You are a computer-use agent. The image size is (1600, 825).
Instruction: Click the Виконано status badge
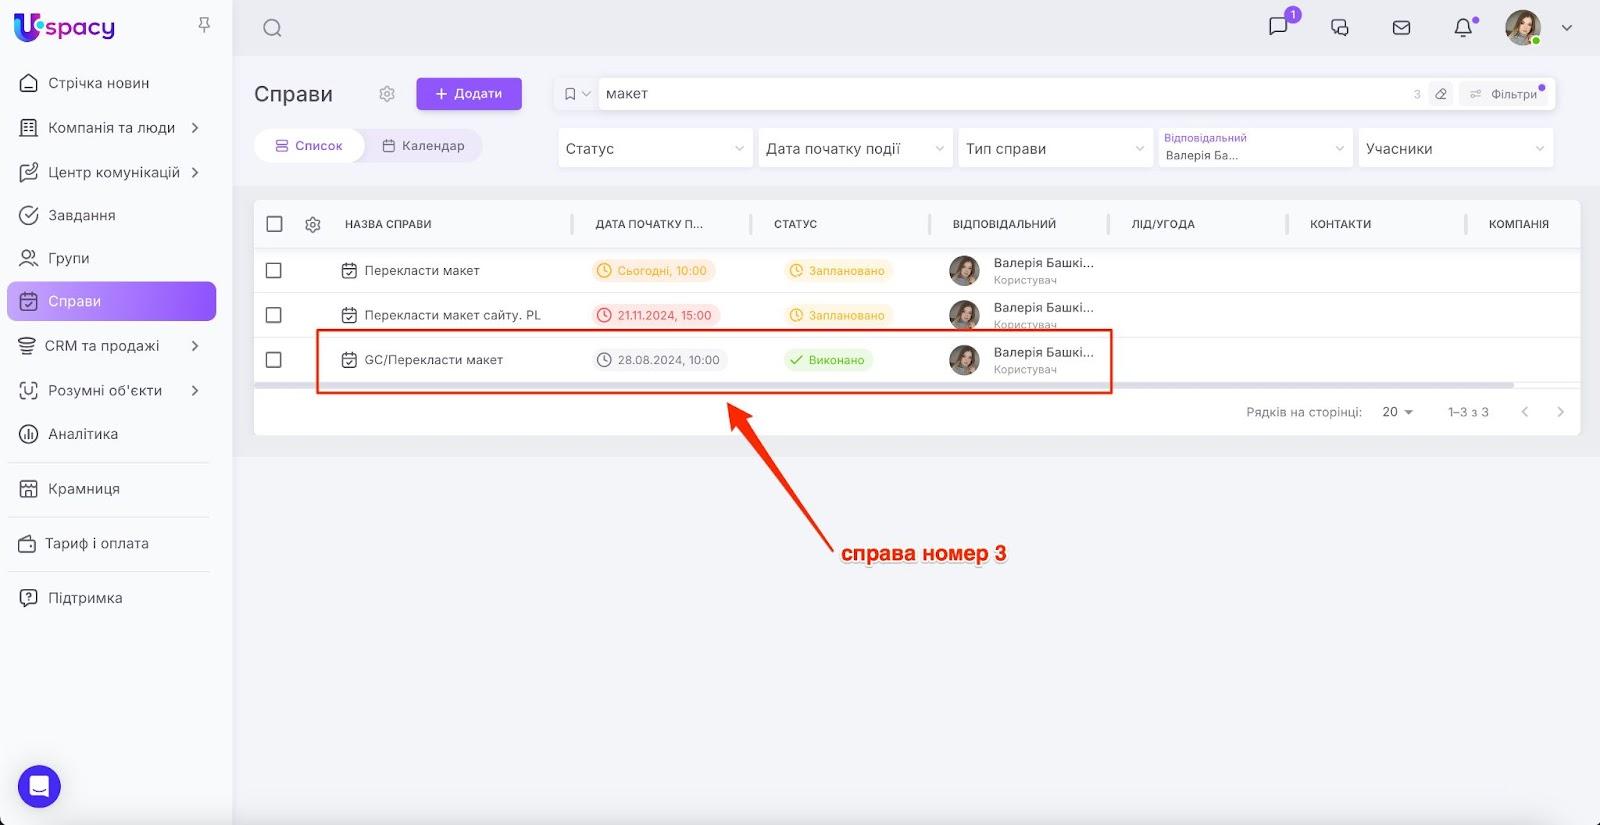pyautogui.click(x=828, y=360)
